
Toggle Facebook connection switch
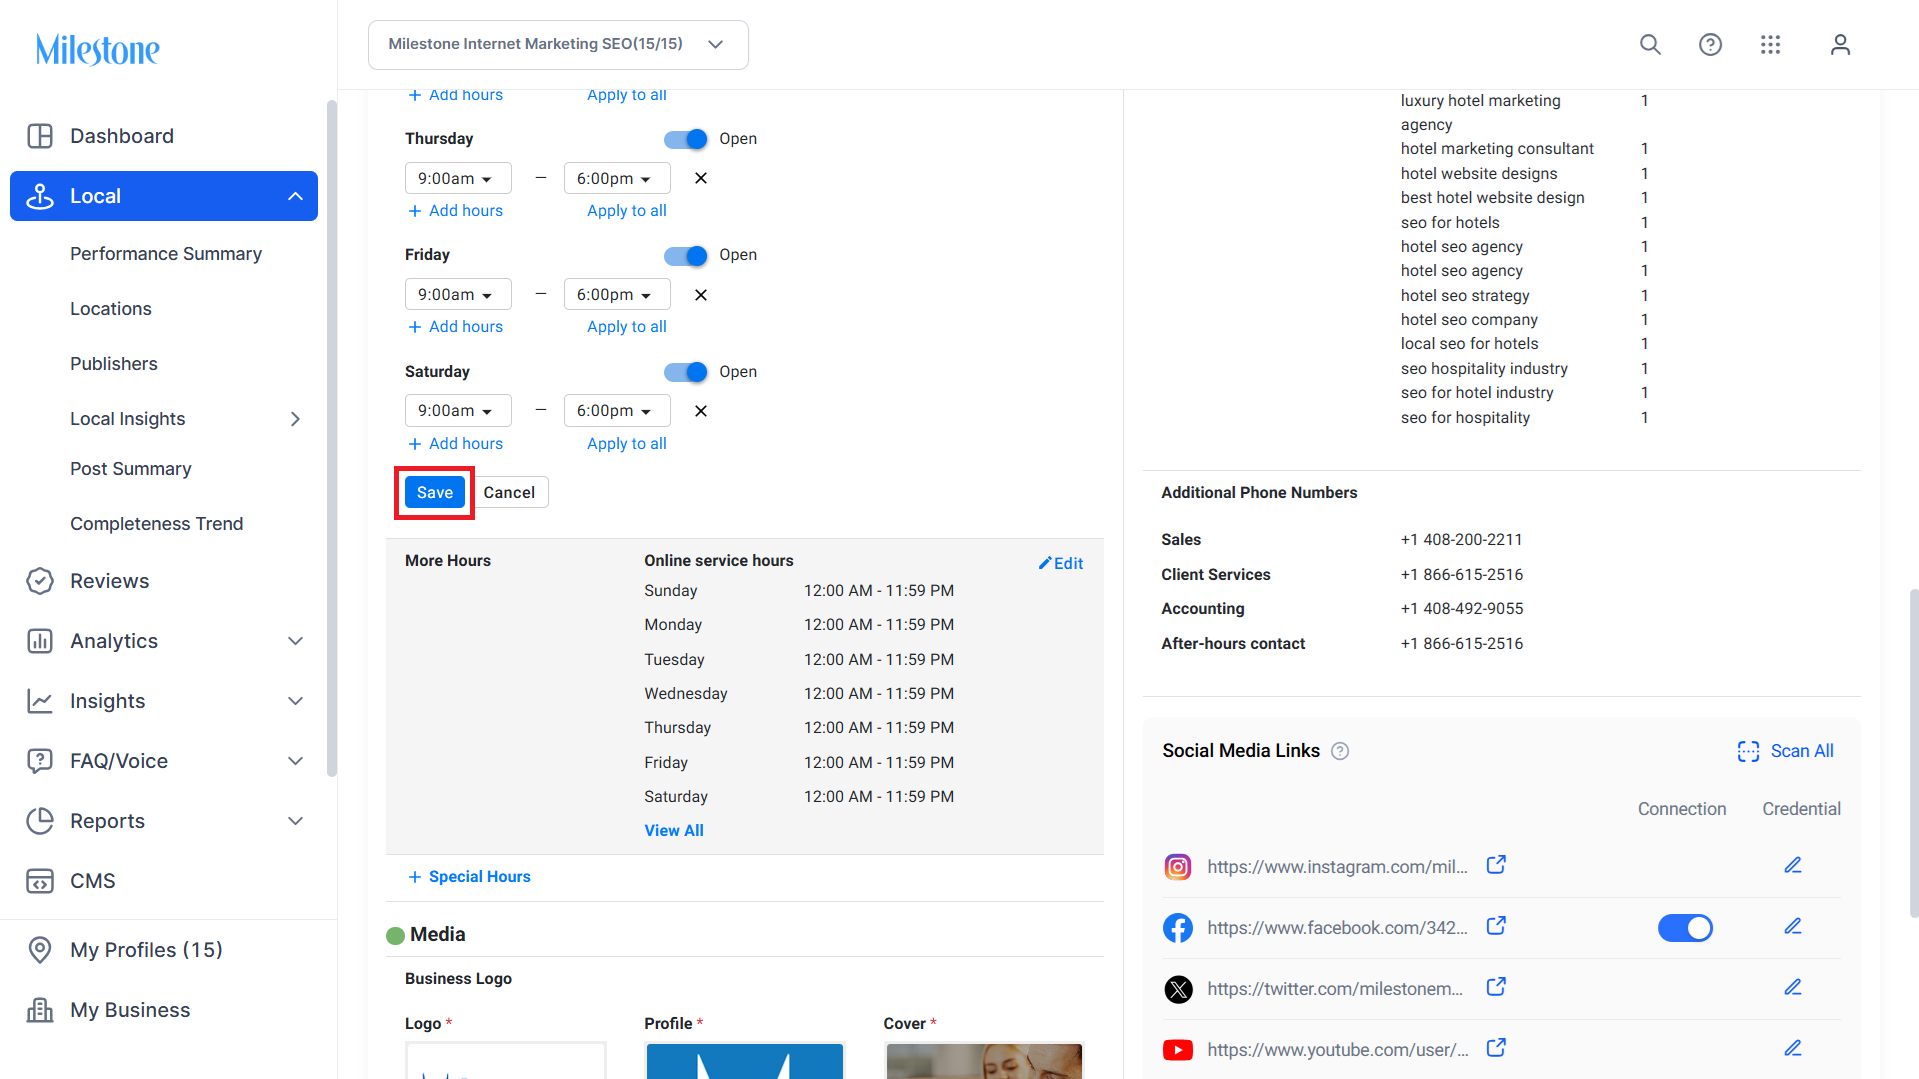pyautogui.click(x=1685, y=928)
